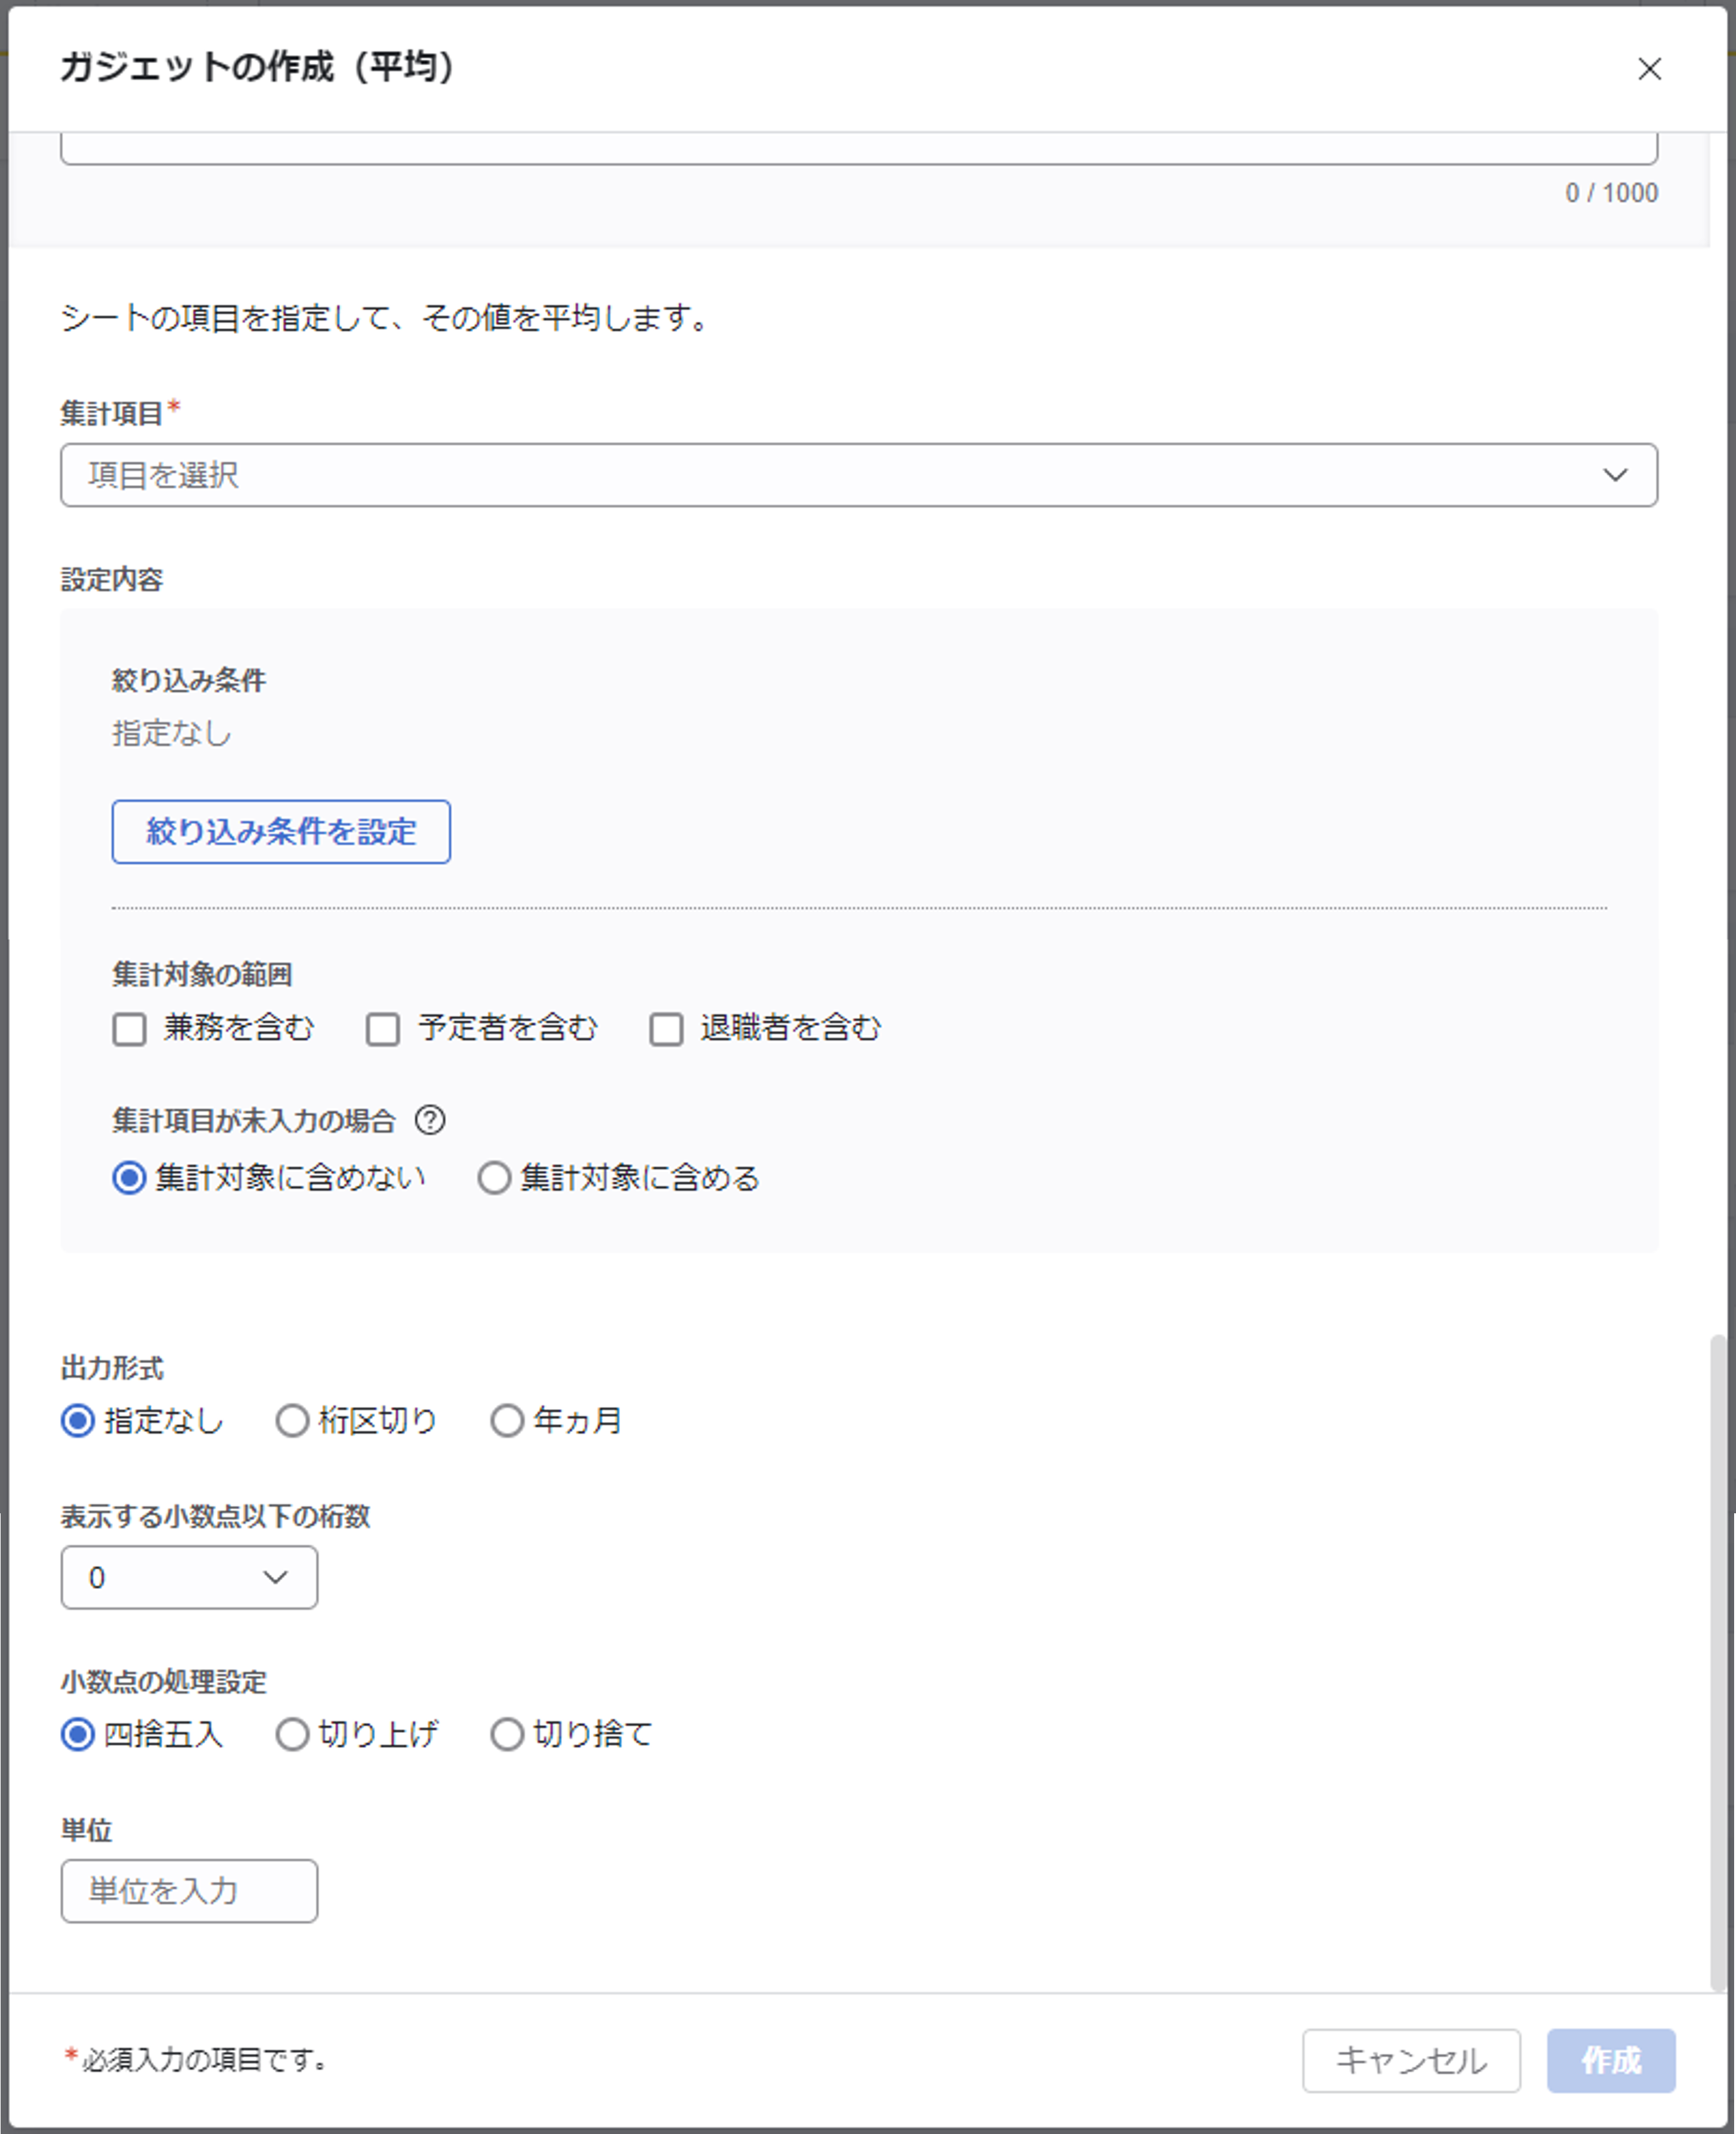This screenshot has height=2134, width=1736.
Task: Click the 単位を入力 text field
Action: 189,1891
